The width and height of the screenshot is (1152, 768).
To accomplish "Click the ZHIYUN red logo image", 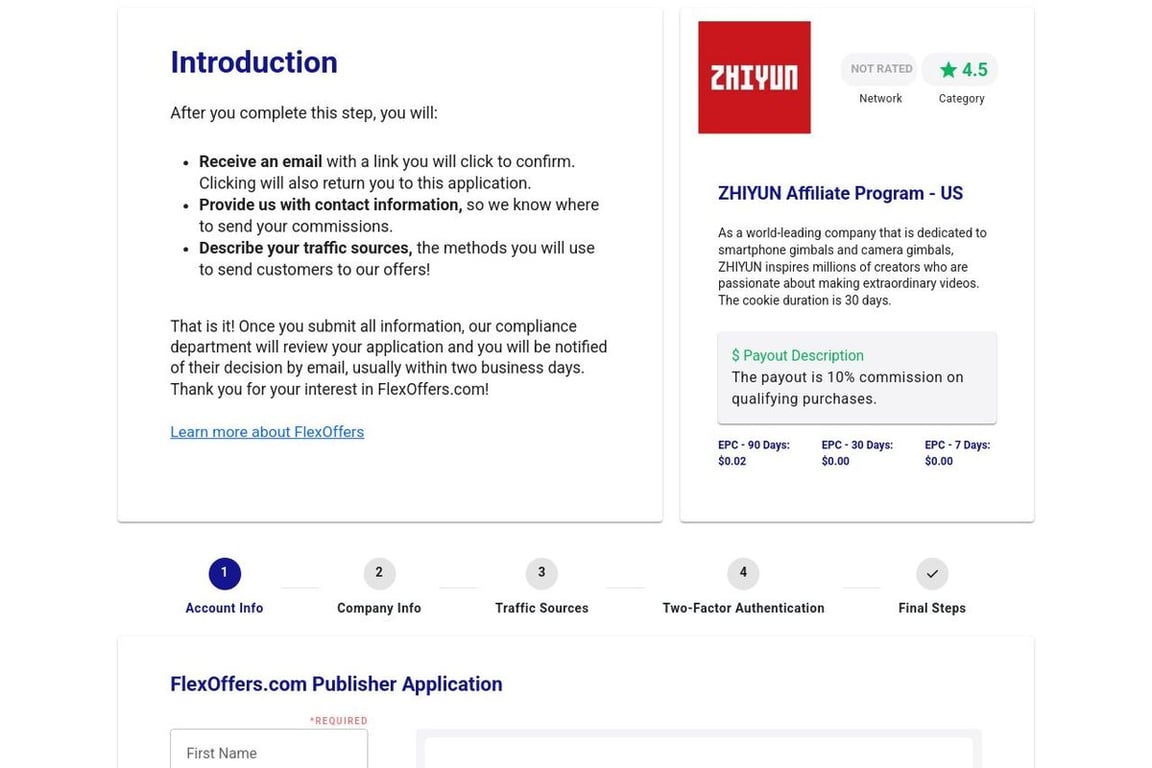I will click(x=754, y=77).
